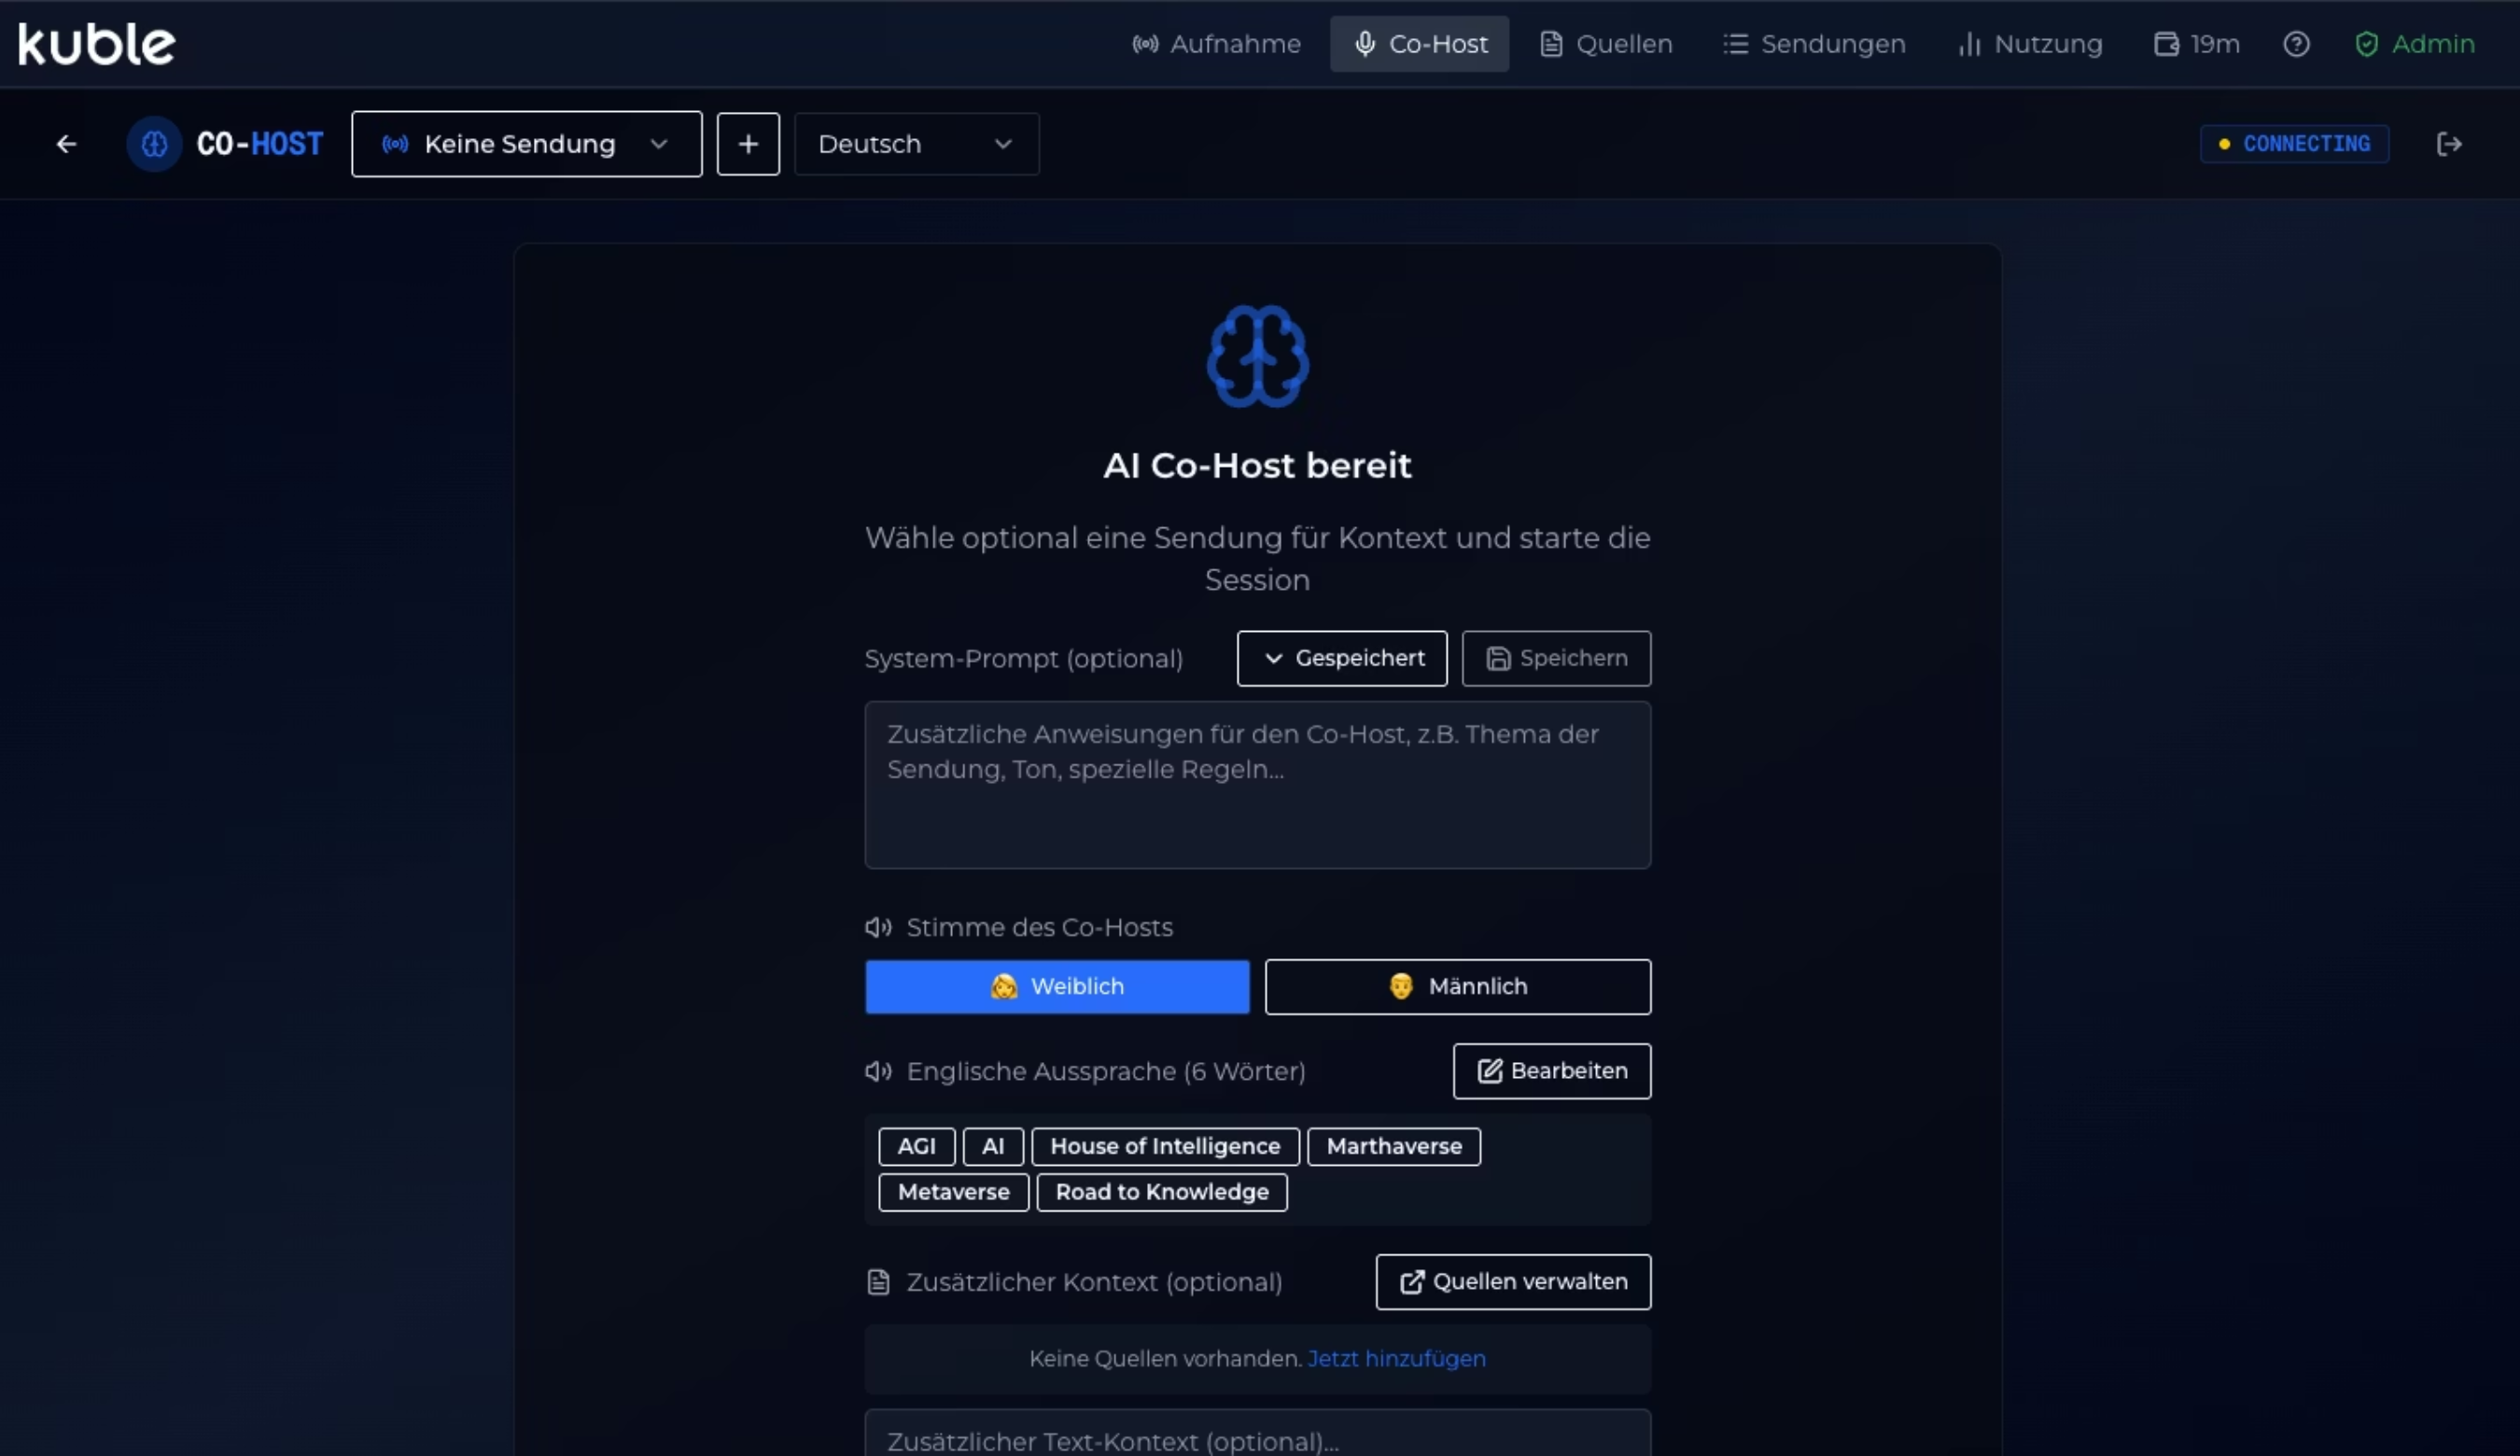Image resolution: width=2520 pixels, height=1456 pixels.
Task: Expand the Deutsch language dropdown
Action: 916,144
